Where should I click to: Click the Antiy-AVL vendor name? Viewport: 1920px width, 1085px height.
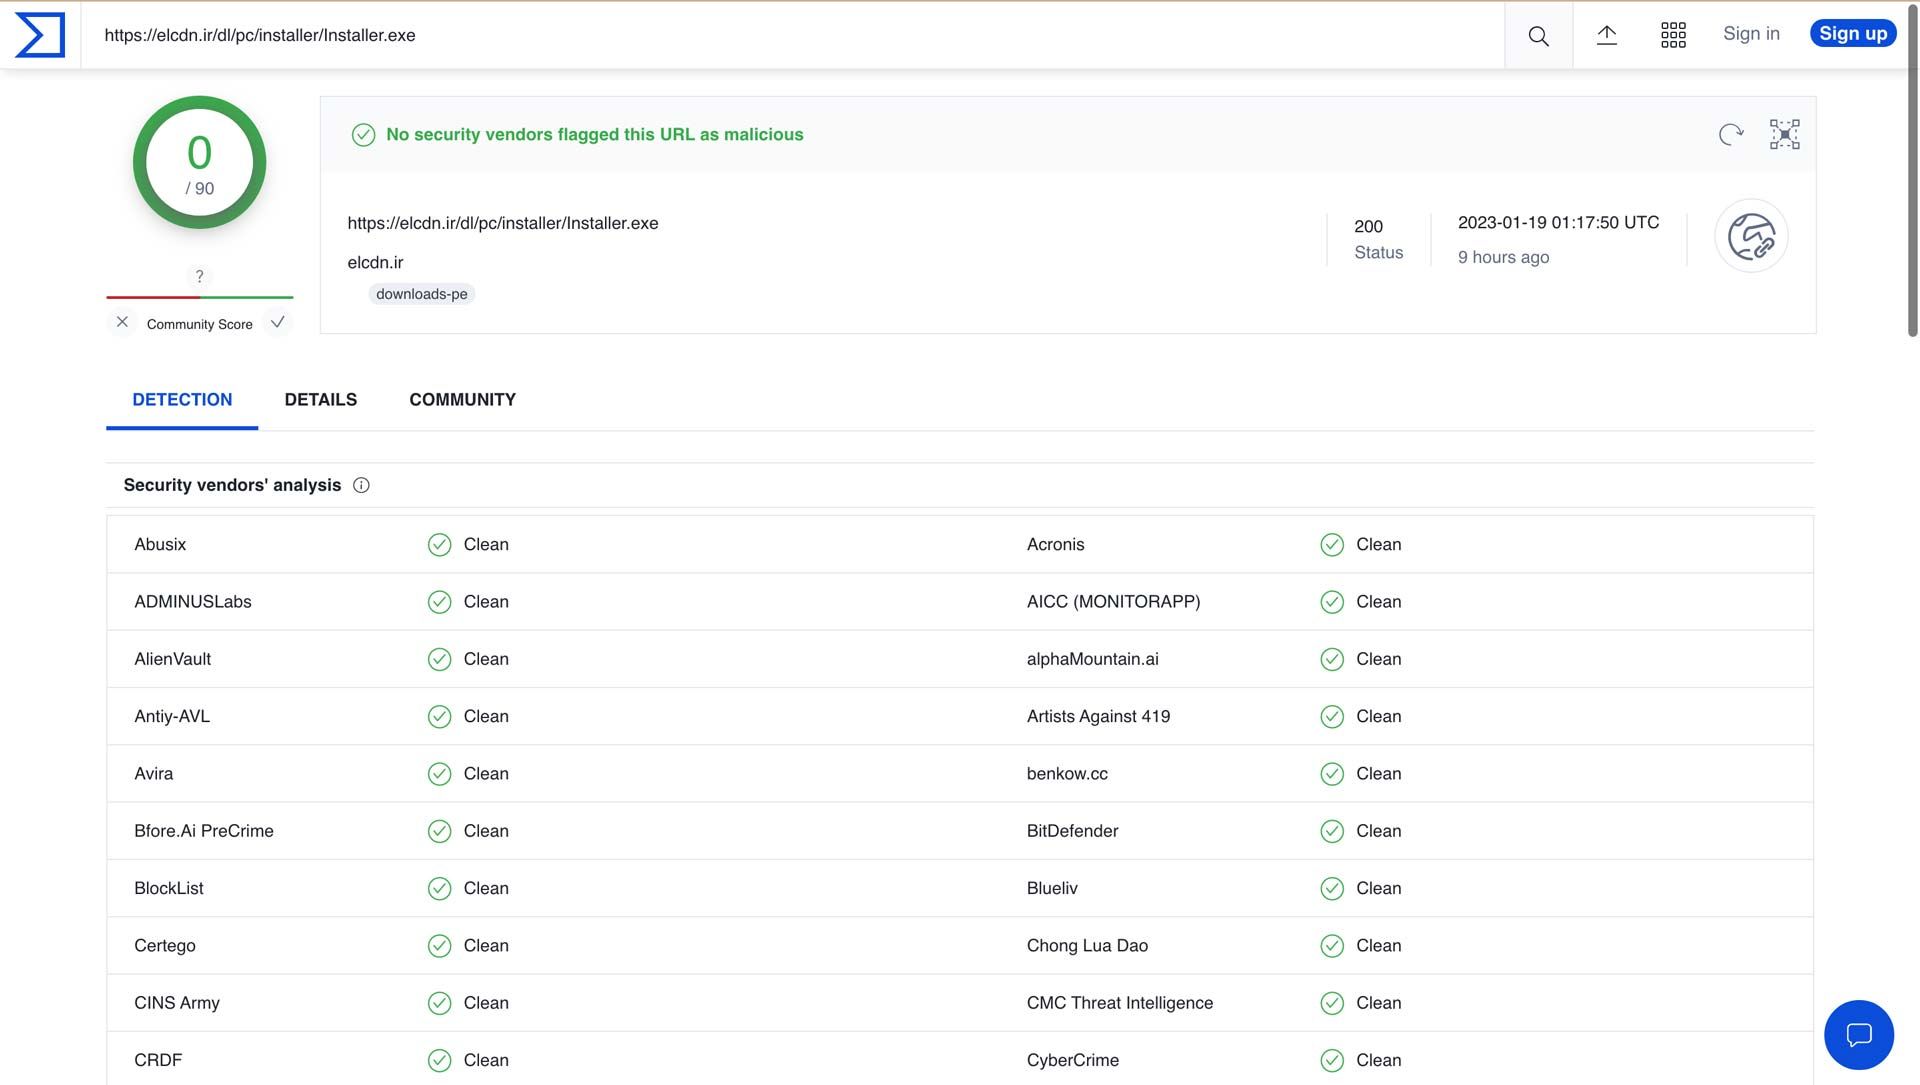pyautogui.click(x=172, y=716)
